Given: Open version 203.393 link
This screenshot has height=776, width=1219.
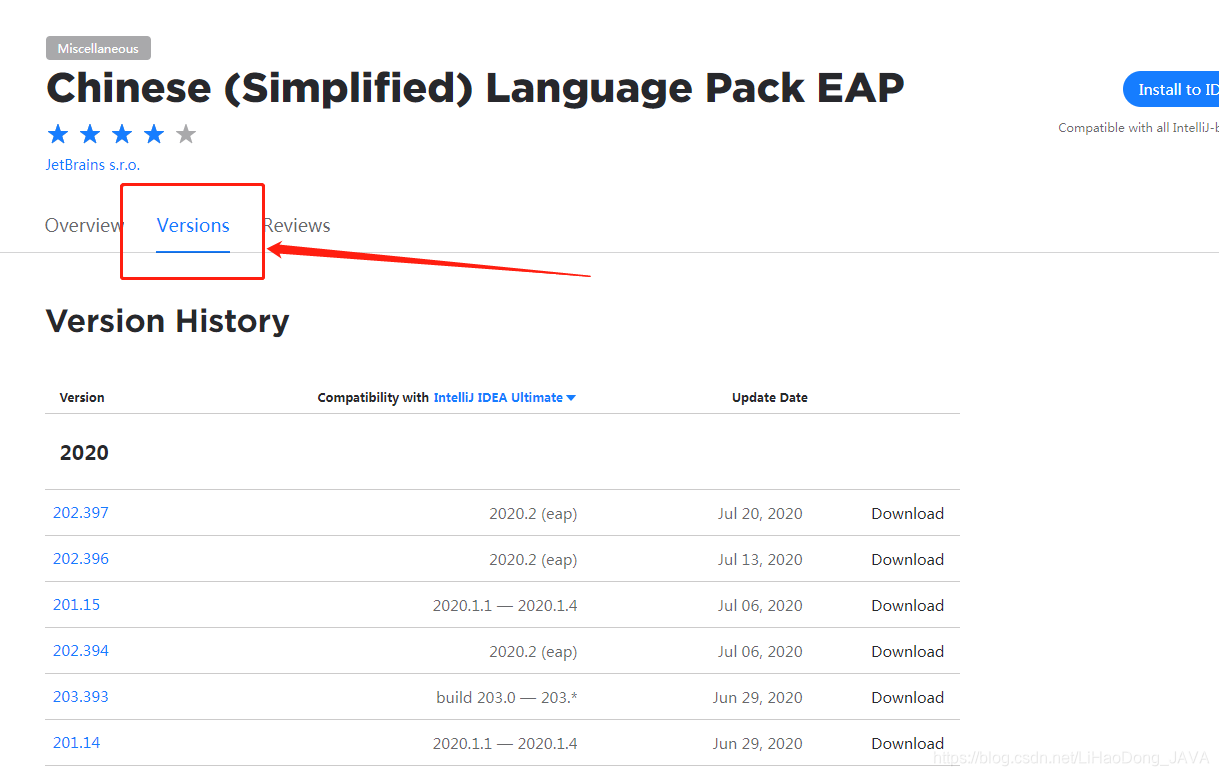Looking at the screenshot, I should click(x=81, y=697).
